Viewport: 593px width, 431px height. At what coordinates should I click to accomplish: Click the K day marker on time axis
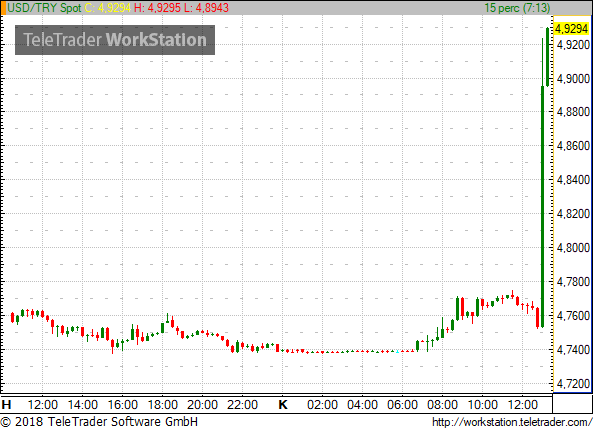click(x=283, y=405)
